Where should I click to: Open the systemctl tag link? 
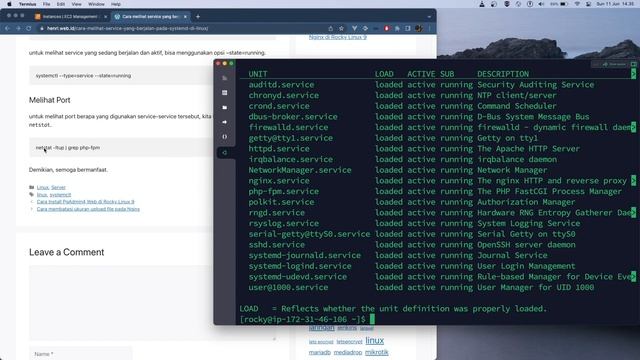click(x=60, y=195)
